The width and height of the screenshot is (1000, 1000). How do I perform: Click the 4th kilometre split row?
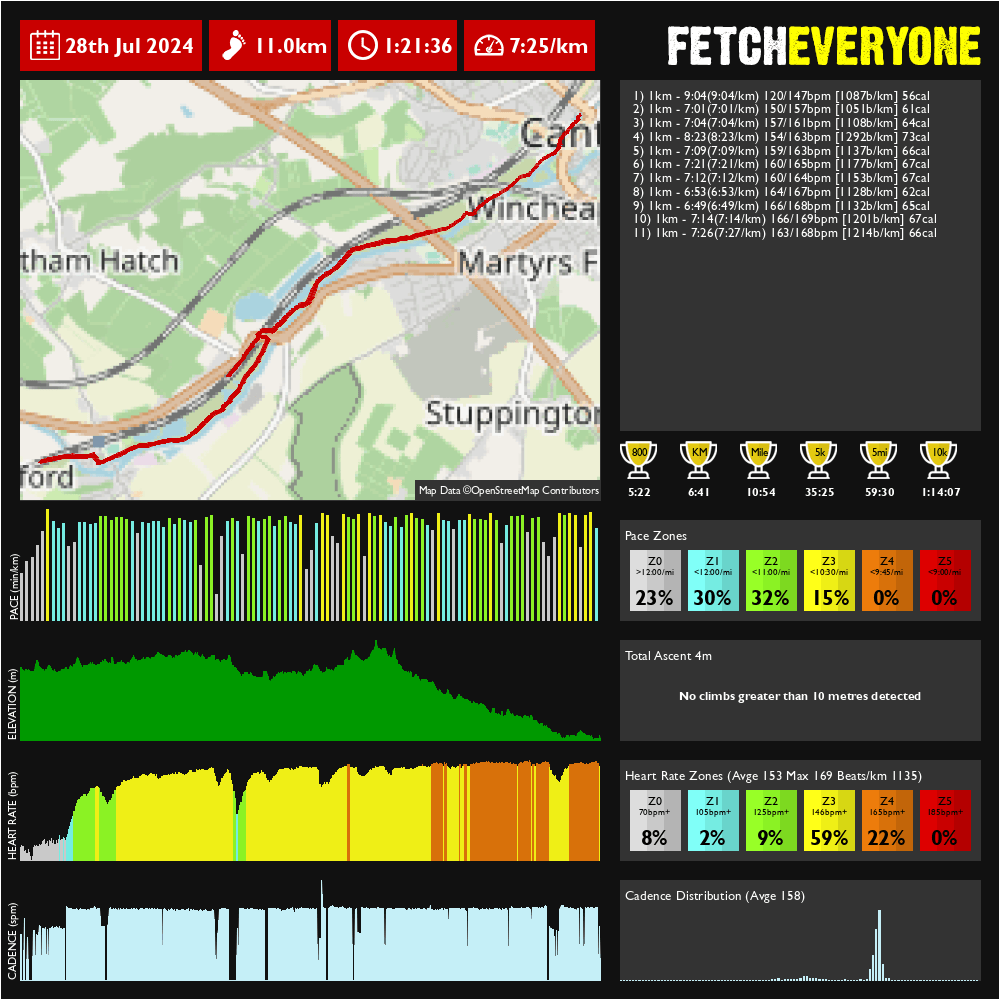781,136
